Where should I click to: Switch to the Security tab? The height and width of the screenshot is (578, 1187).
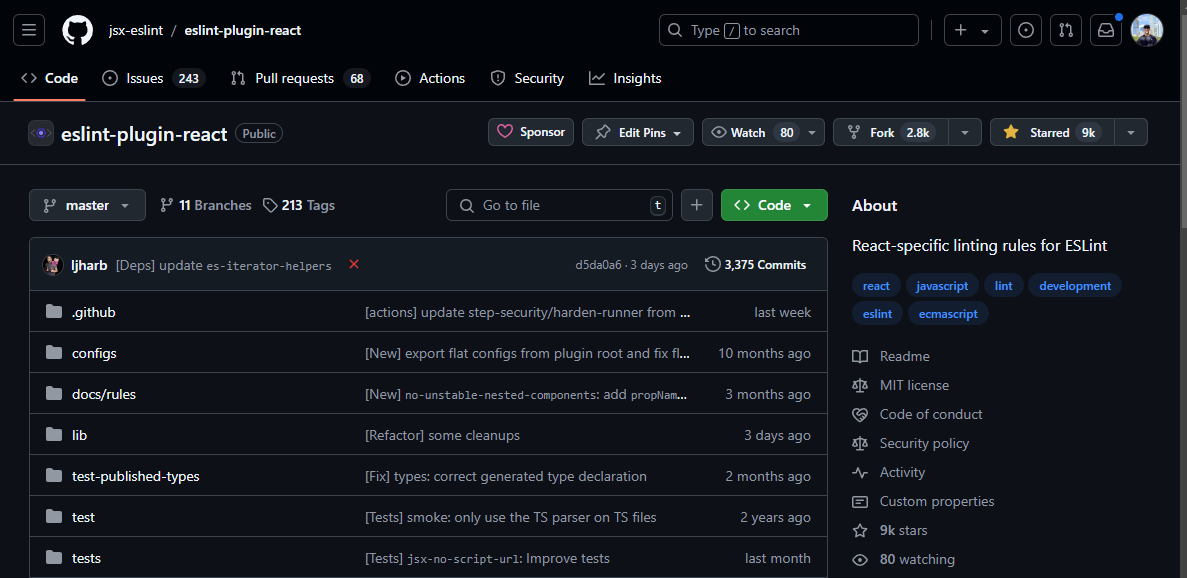(527, 78)
